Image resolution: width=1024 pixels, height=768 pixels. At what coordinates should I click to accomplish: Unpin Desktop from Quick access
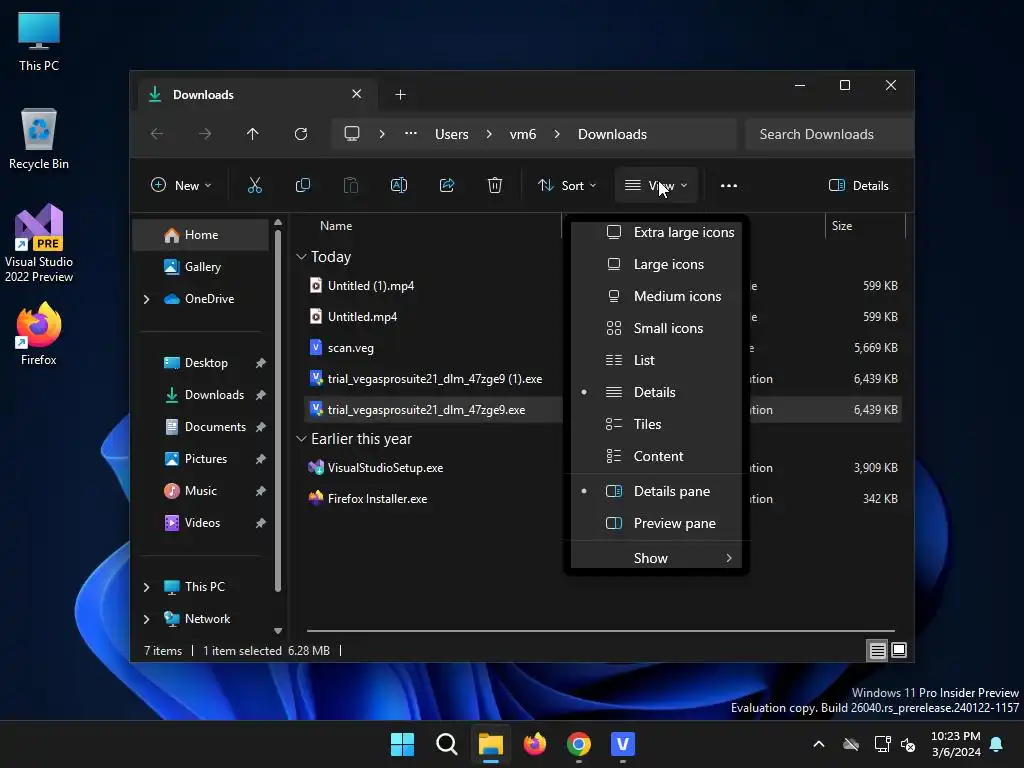point(261,363)
